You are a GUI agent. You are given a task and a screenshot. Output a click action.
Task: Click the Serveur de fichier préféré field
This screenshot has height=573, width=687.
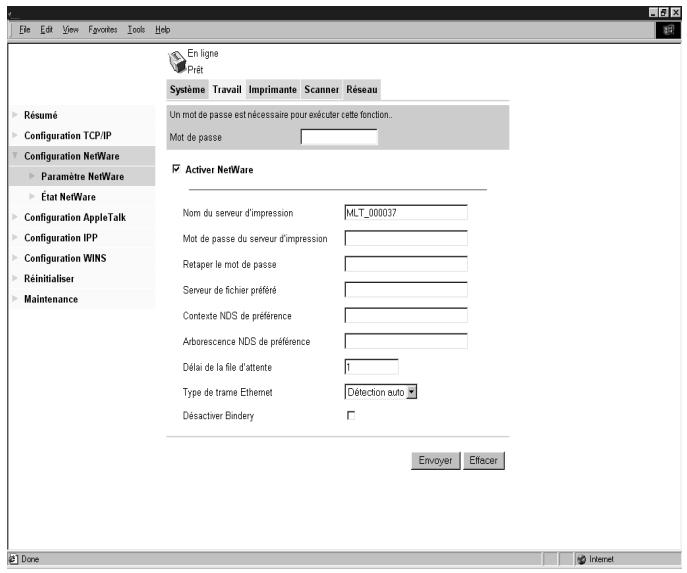[406, 290]
